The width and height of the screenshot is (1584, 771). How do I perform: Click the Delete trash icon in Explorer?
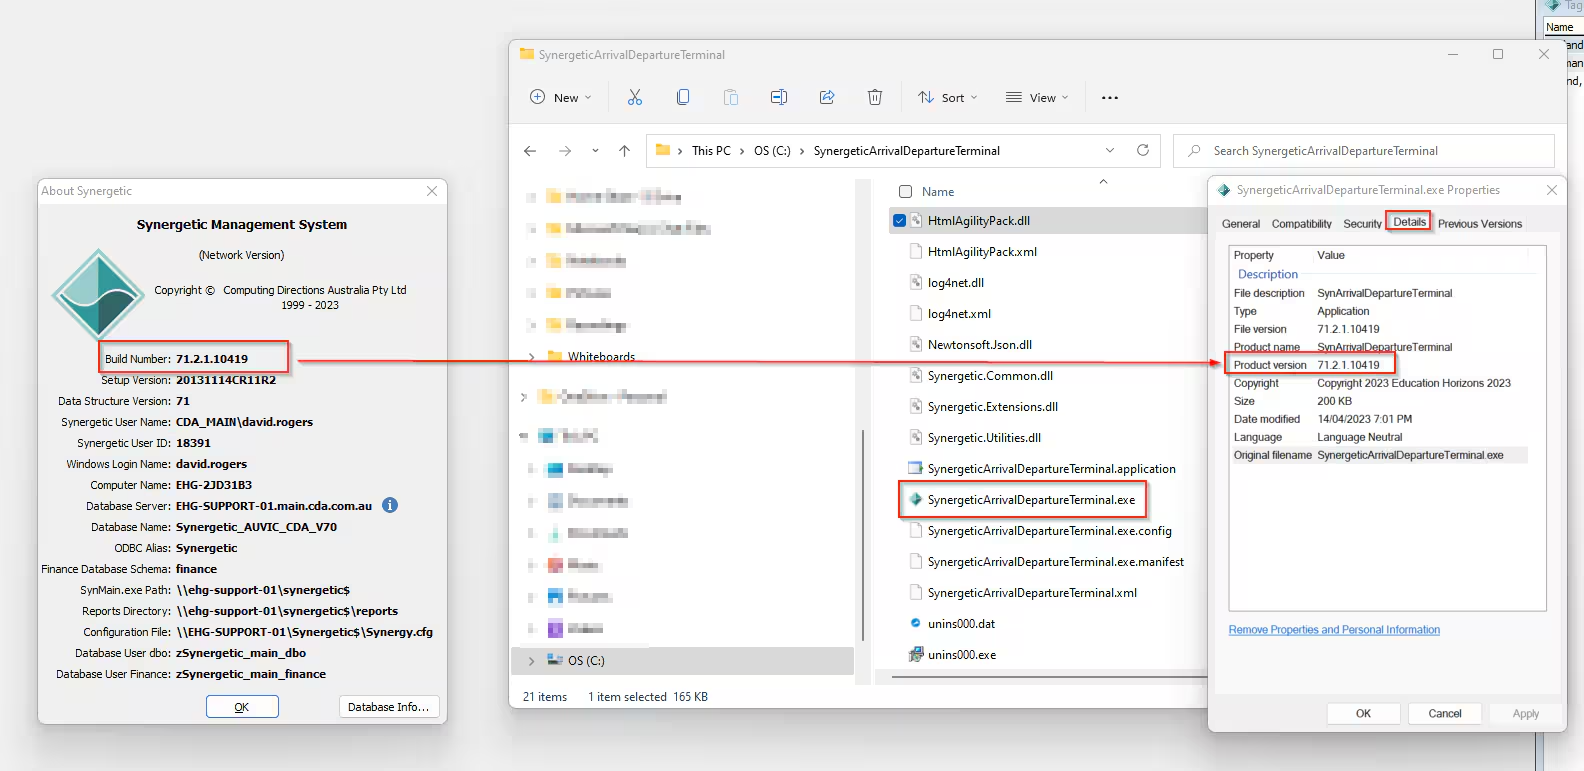tap(875, 97)
